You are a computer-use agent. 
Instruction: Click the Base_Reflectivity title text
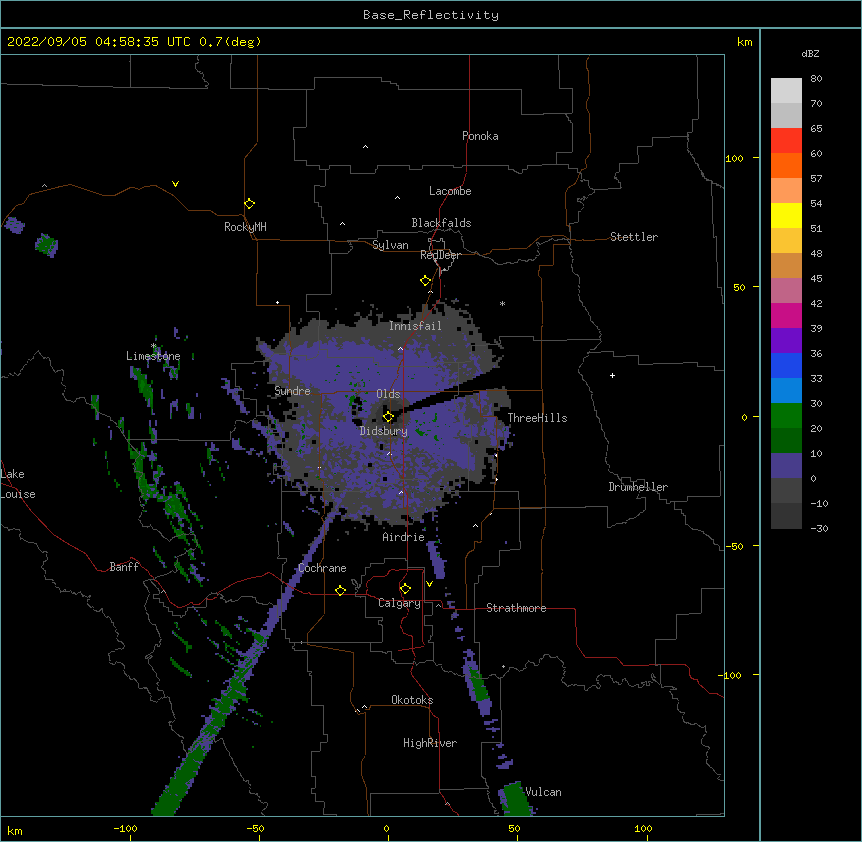tap(431, 15)
